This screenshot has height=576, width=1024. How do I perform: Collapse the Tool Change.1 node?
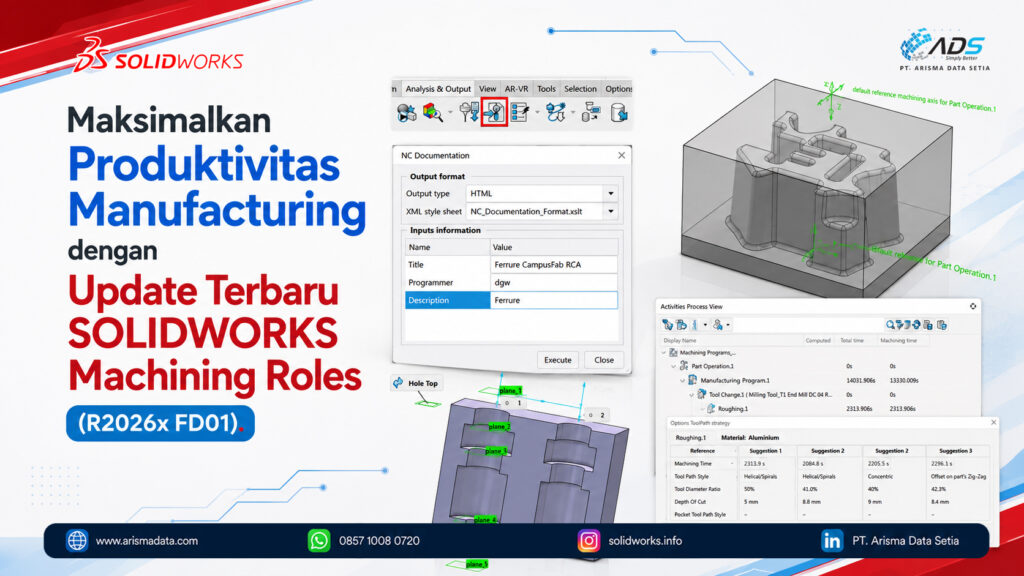click(691, 394)
